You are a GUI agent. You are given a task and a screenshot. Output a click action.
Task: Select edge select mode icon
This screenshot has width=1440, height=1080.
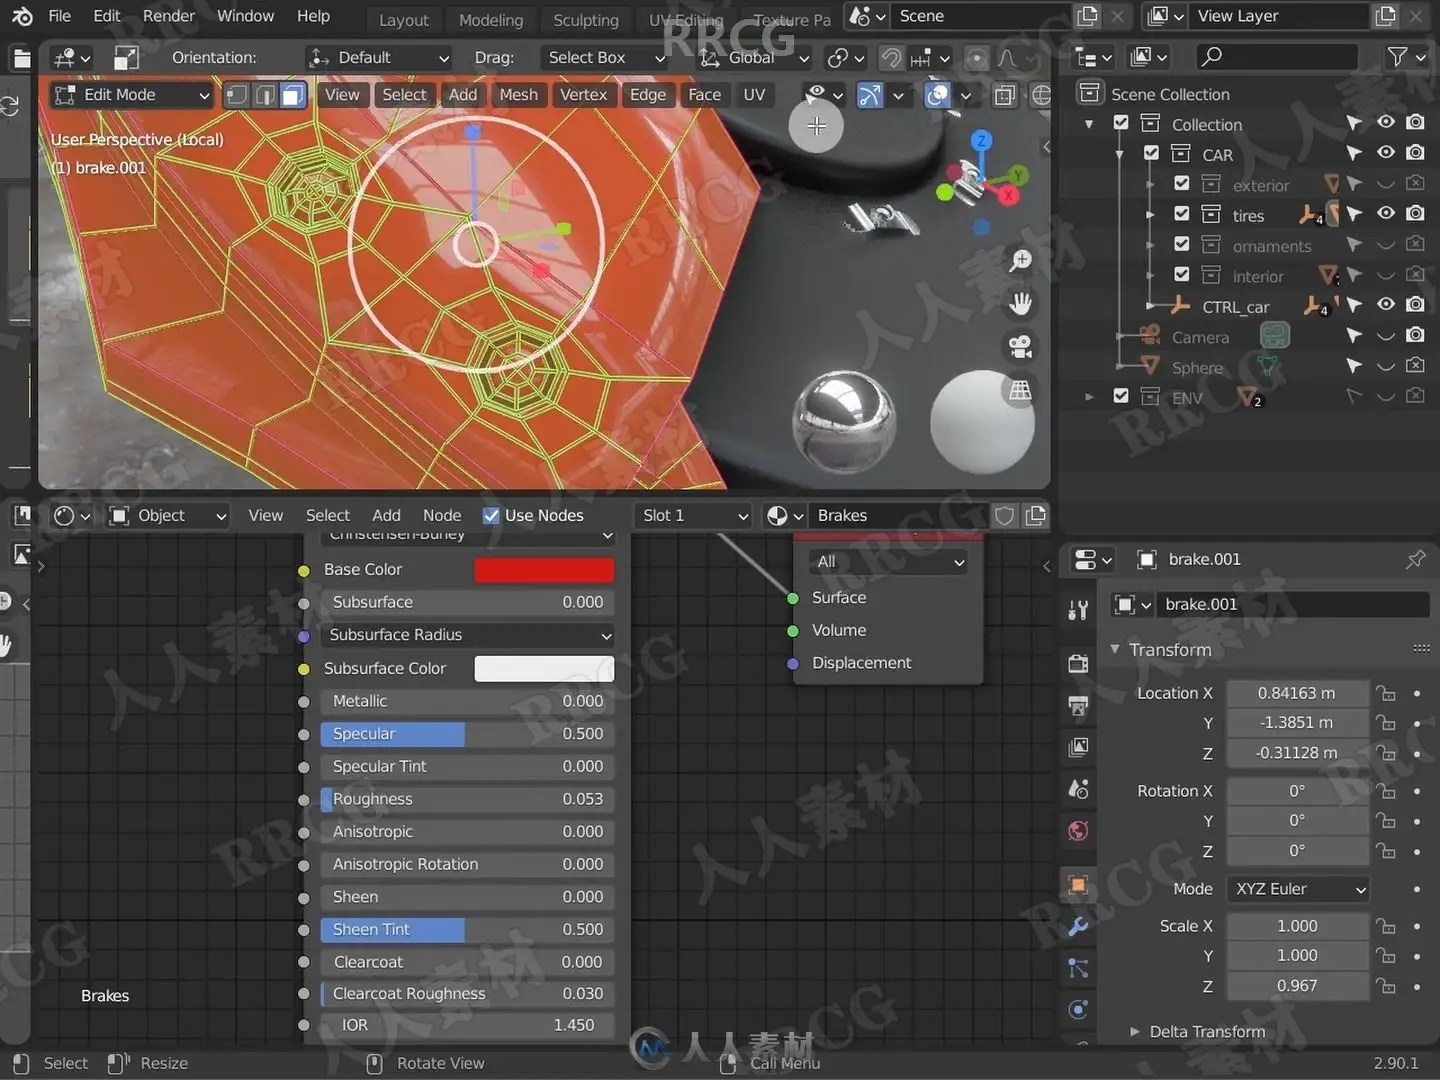[265, 95]
